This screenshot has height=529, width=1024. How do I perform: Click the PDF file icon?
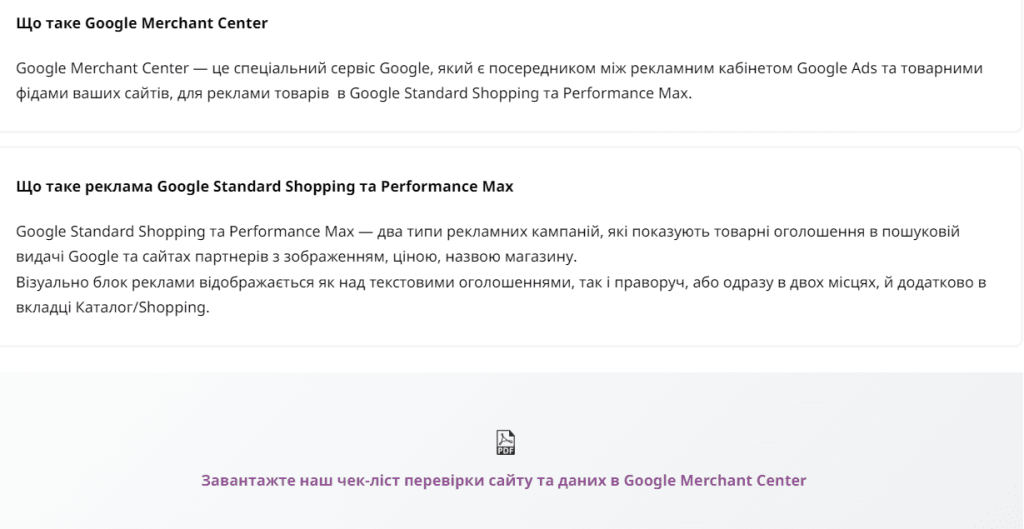(506, 442)
